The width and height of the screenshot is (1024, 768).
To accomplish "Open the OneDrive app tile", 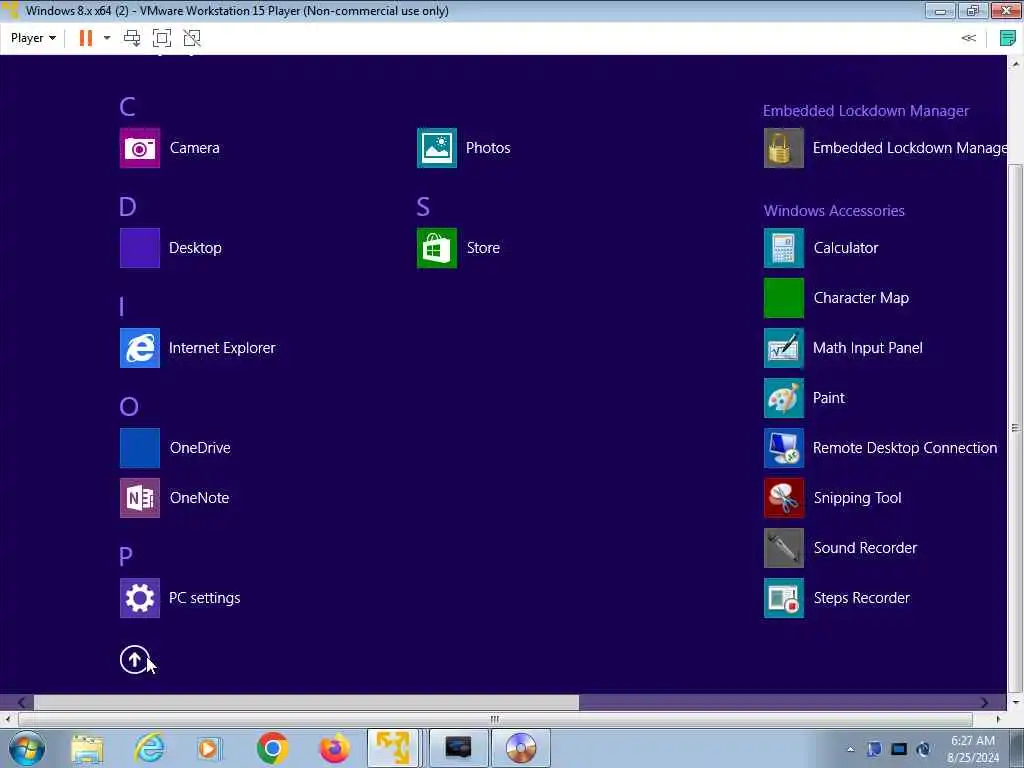I will pos(140,448).
